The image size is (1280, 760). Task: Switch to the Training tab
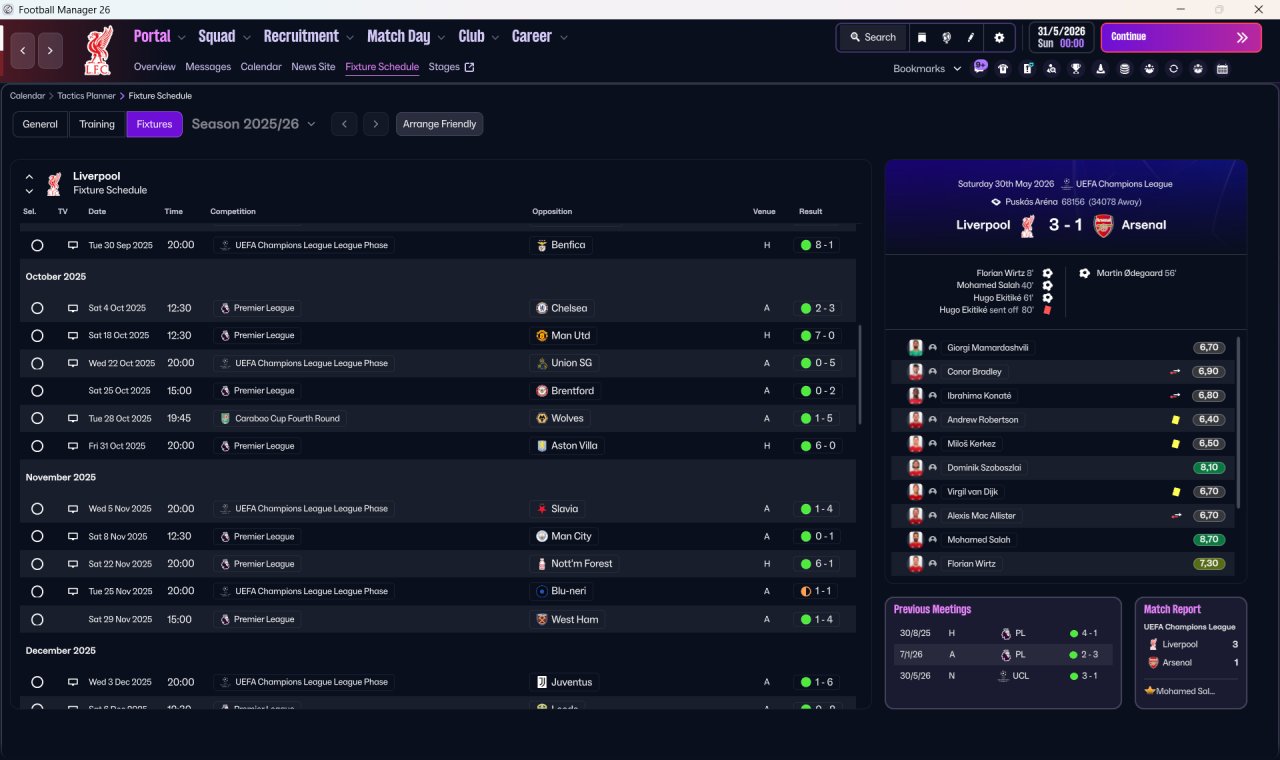(97, 124)
